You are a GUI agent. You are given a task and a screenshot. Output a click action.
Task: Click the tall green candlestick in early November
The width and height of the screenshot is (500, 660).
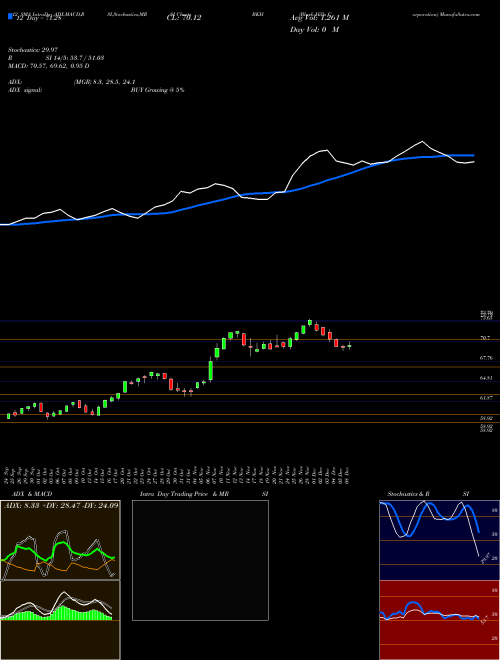click(210, 370)
